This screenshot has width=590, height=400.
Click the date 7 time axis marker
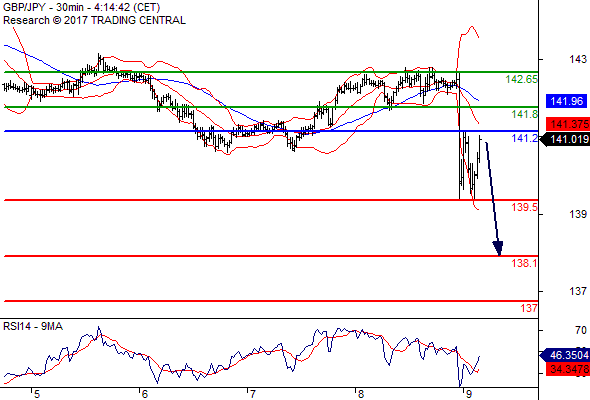(x=252, y=394)
